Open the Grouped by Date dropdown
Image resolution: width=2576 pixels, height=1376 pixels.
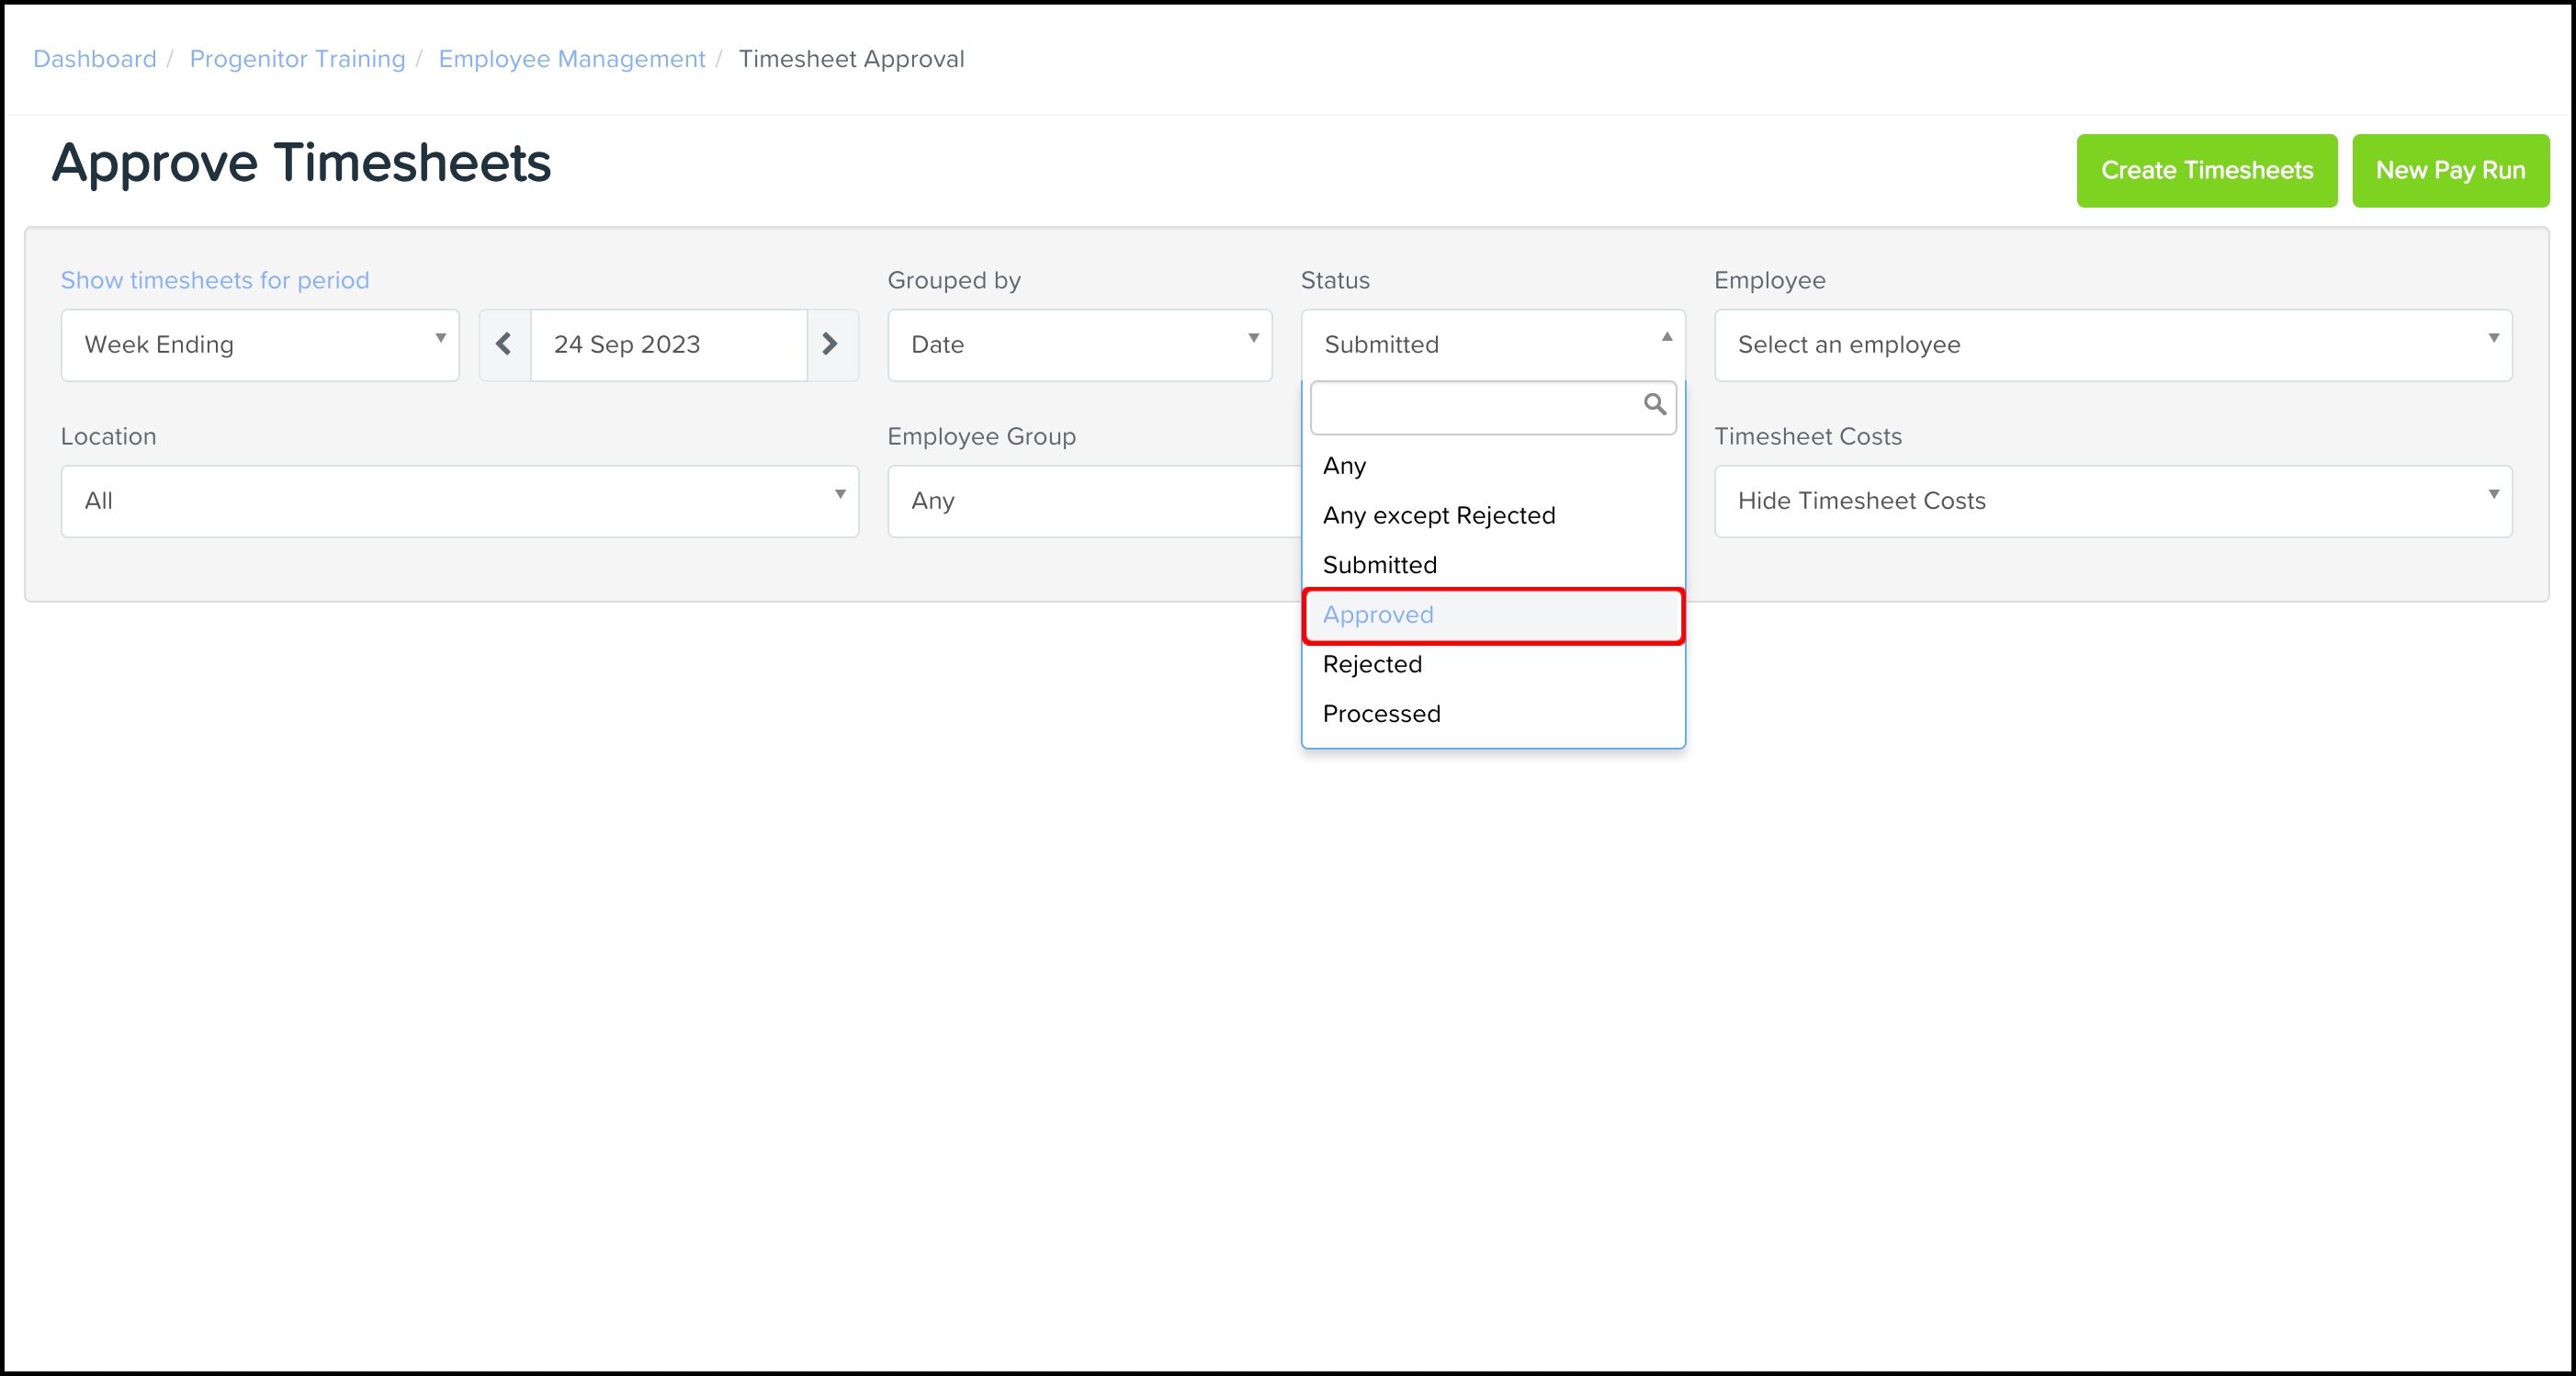tap(1079, 345)
